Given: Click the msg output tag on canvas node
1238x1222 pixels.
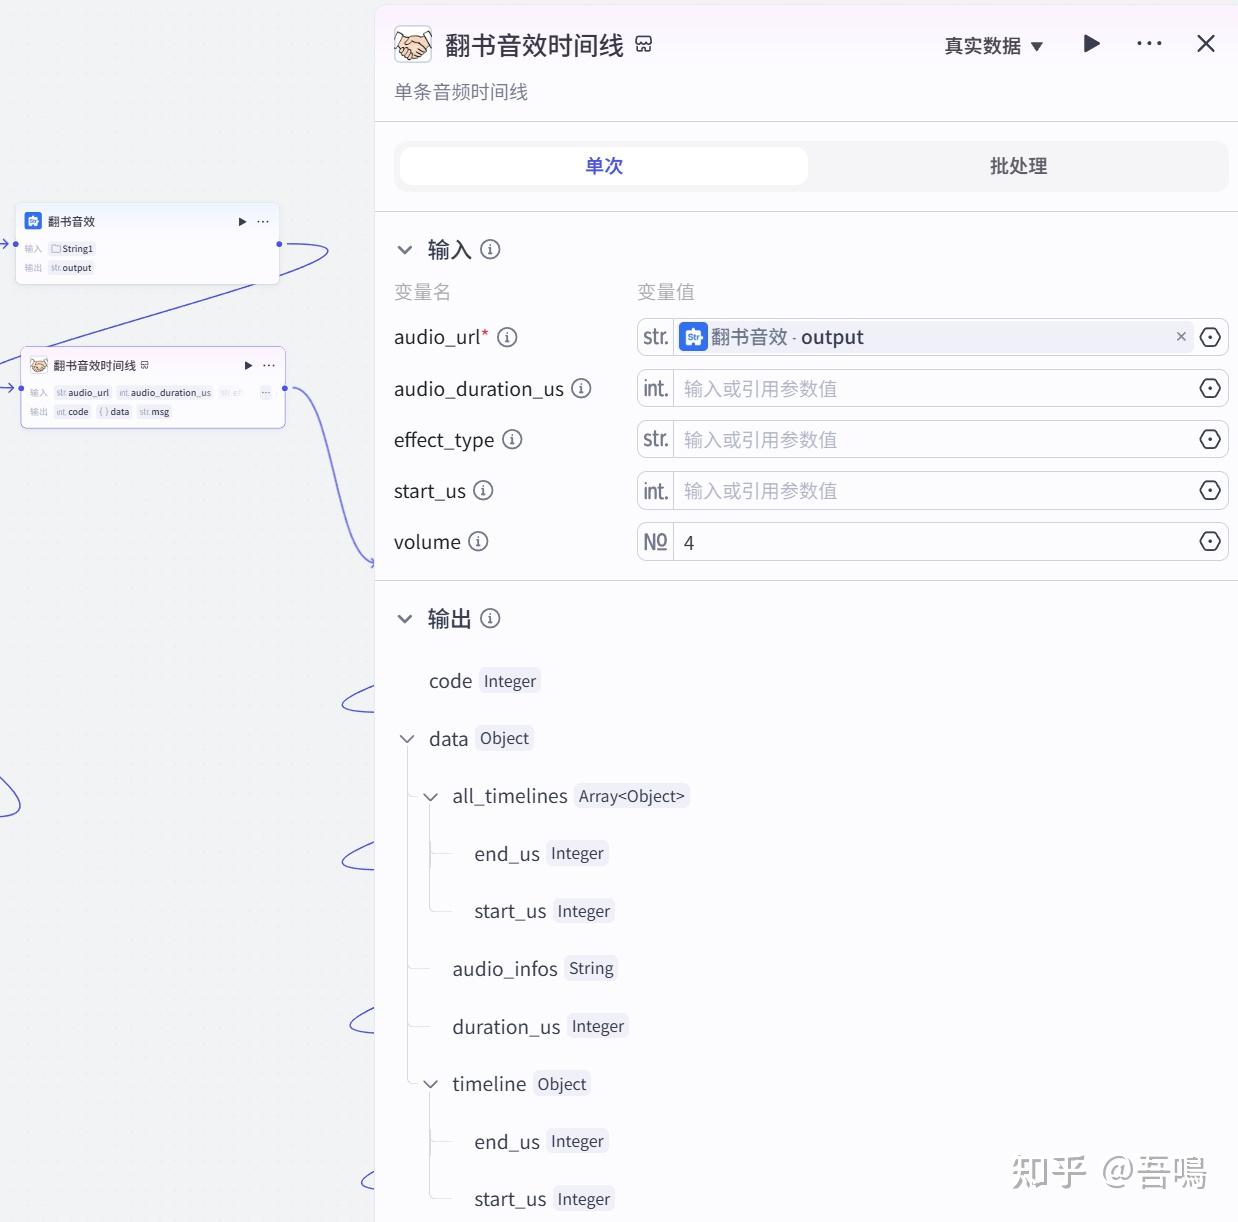Looking at the screenshot, I should click(155, 412).
